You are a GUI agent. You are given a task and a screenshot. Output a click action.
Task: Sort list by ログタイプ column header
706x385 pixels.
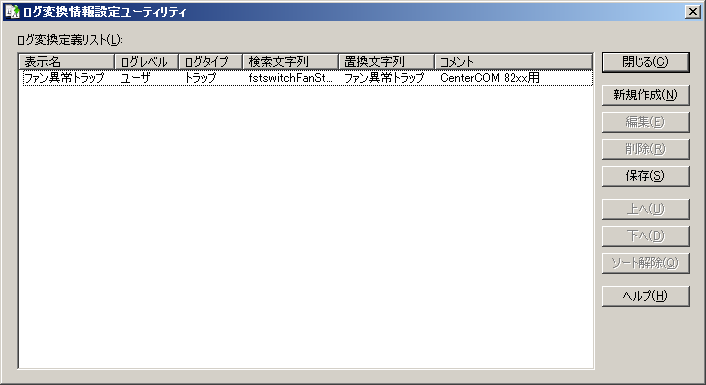click(x=210, y=62)
